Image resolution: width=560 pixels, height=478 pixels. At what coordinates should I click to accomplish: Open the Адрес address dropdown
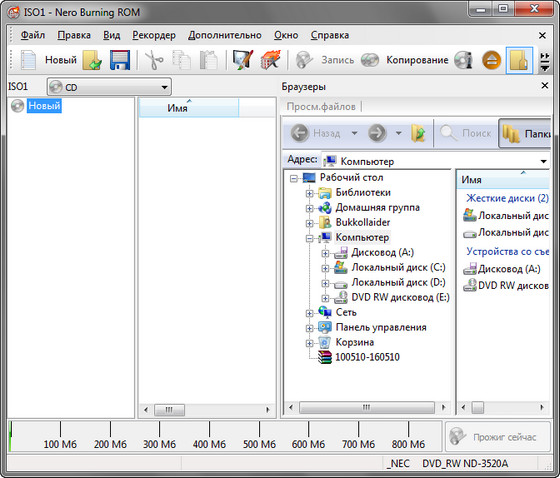pos(544,161)
